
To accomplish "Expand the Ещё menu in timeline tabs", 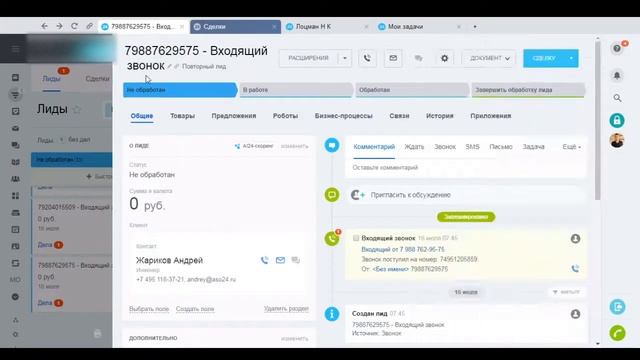I will (571, 147).
